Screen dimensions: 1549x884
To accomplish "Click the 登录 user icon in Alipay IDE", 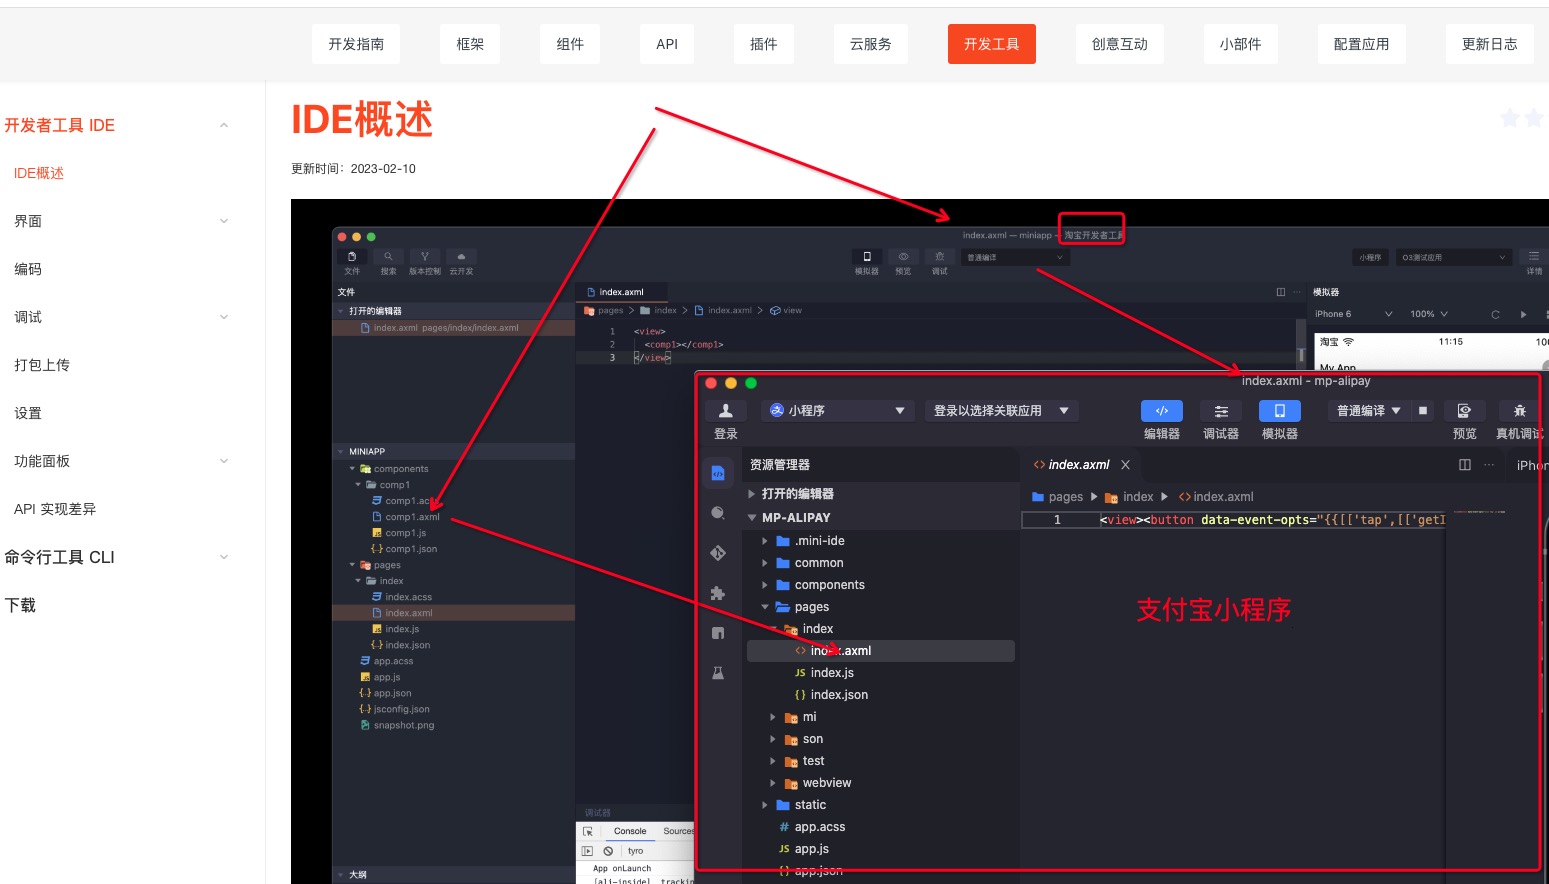I will (x=726, y=411).
